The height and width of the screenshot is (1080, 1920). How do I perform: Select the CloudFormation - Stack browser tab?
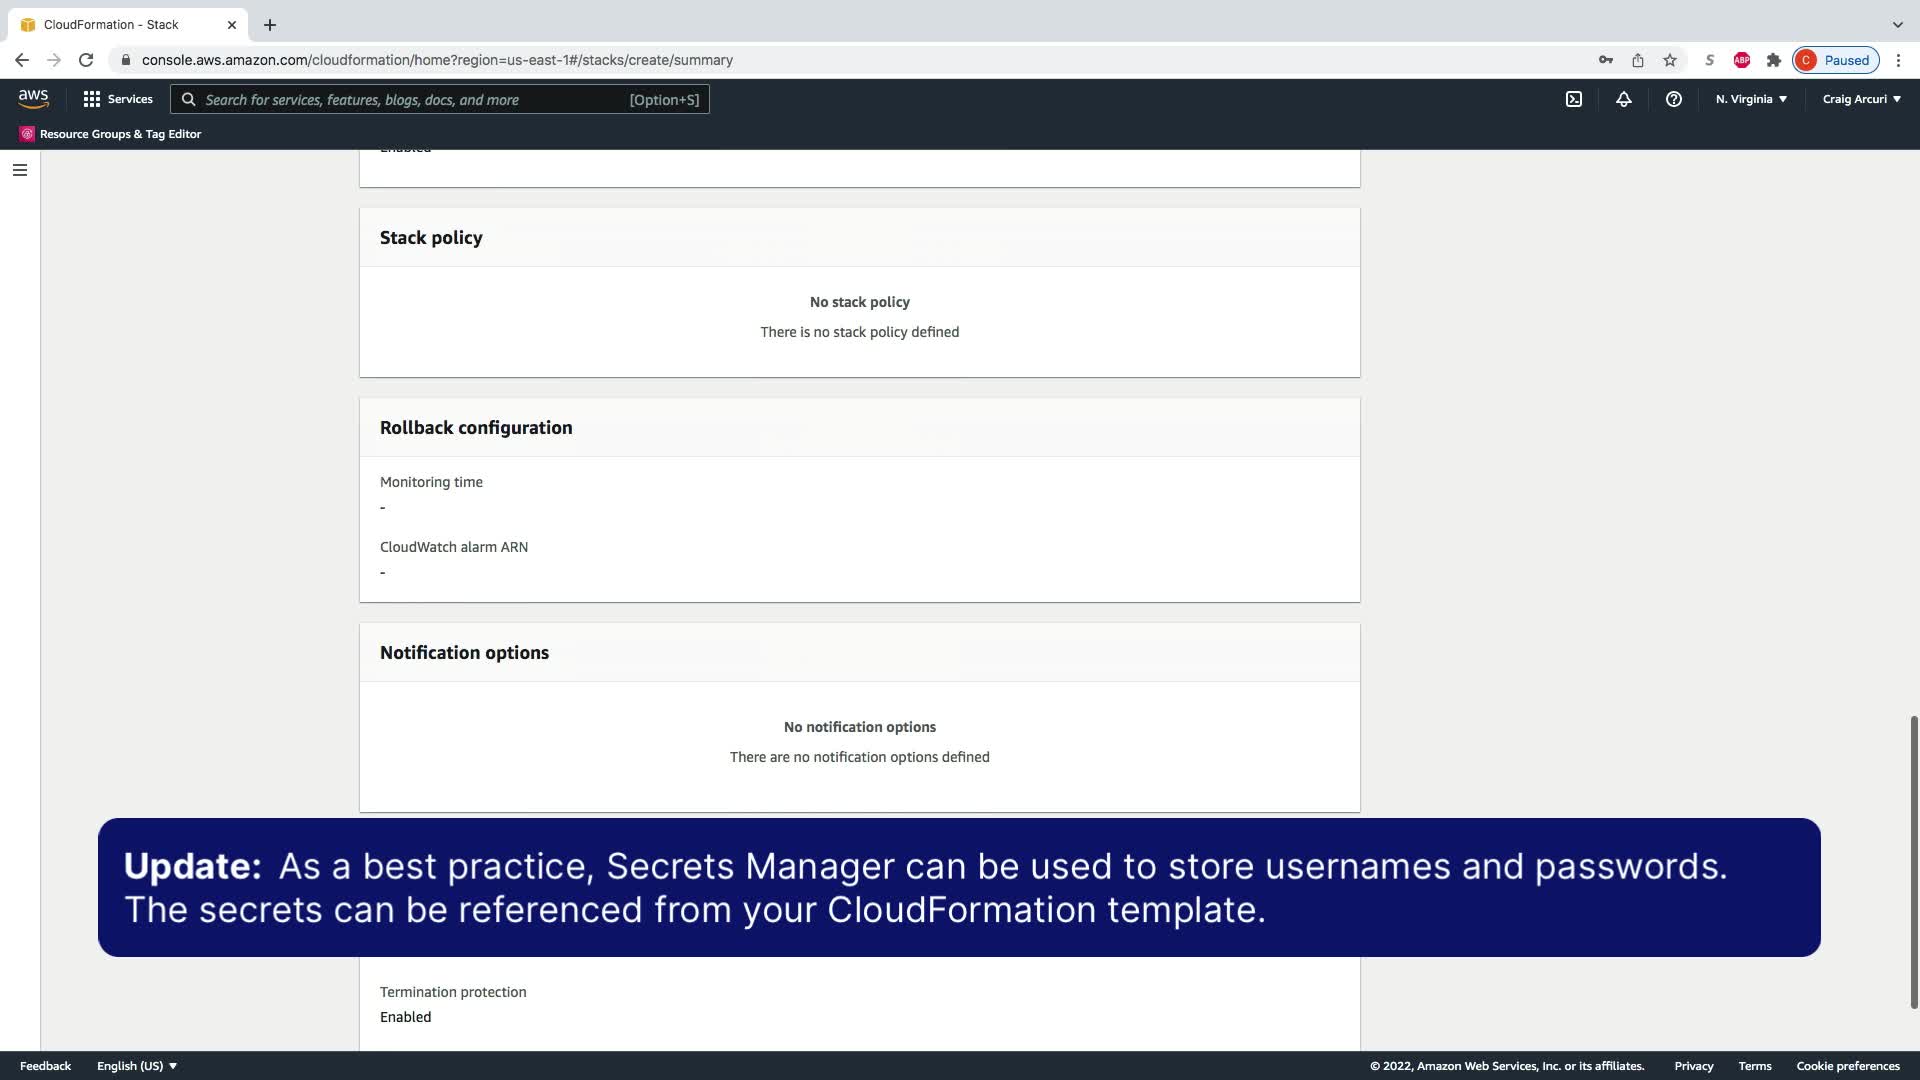click(111, 24)
